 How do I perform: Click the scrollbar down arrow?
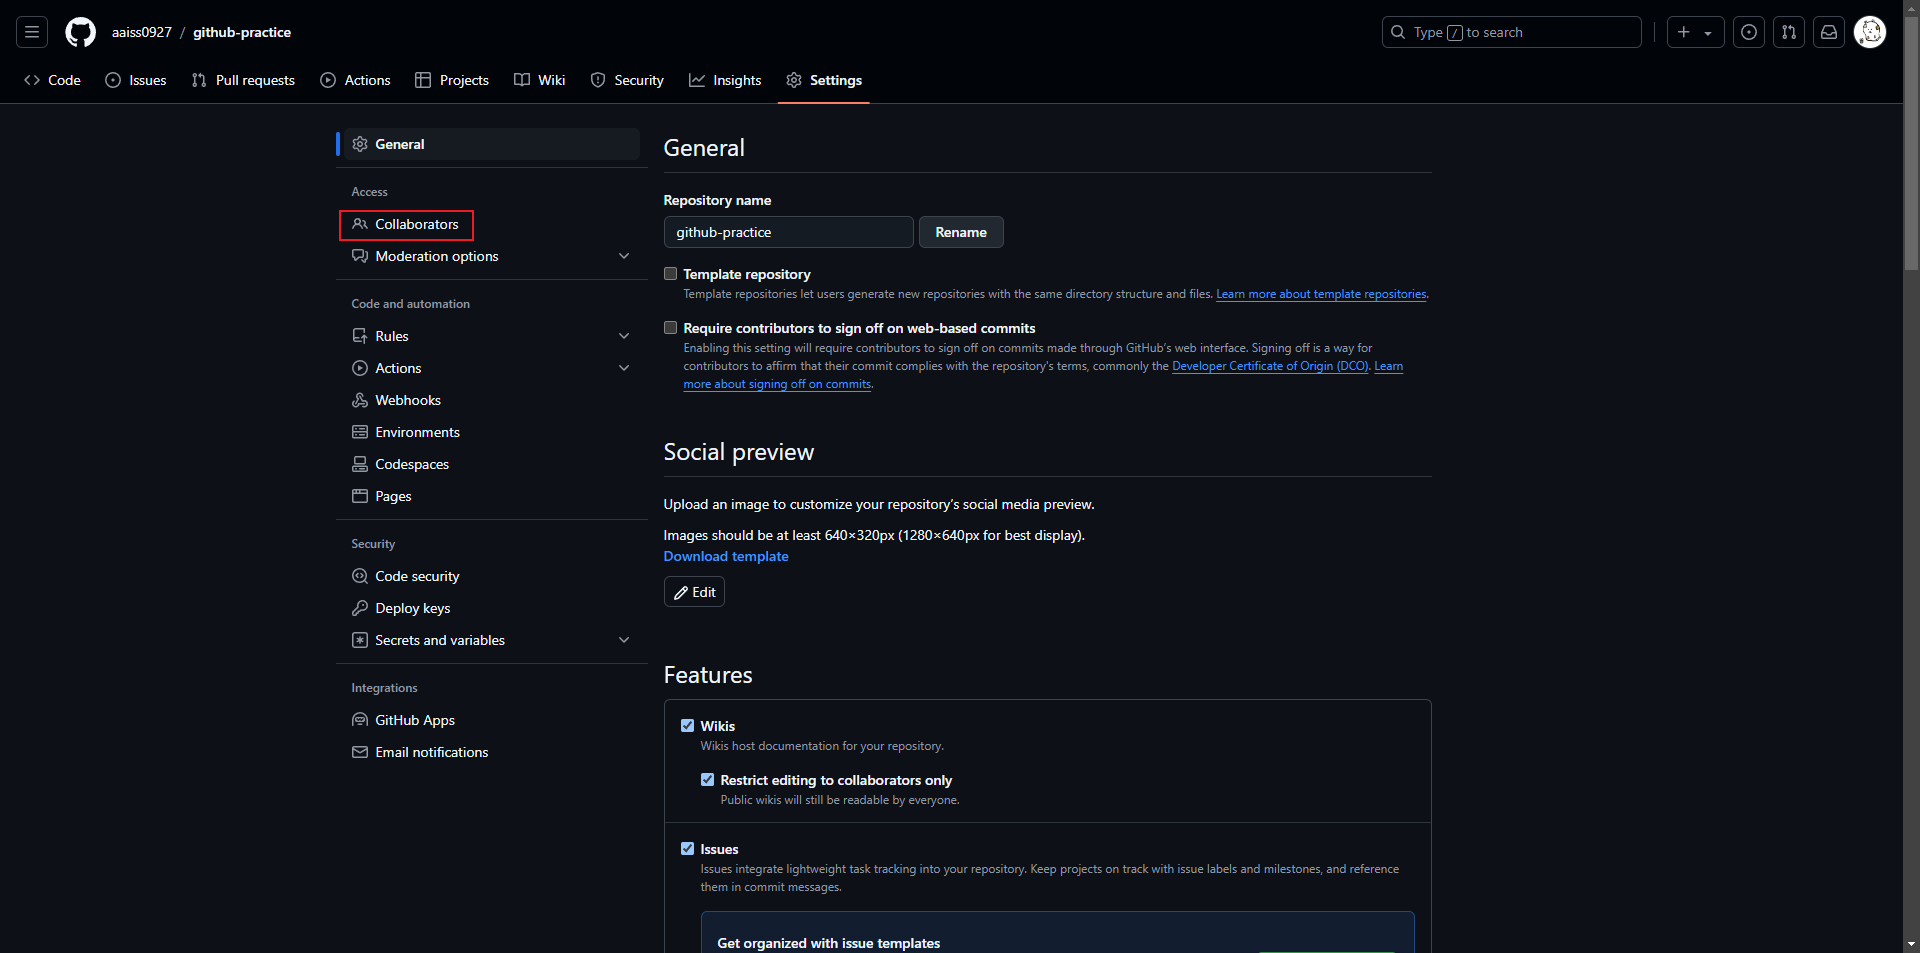1911,944
